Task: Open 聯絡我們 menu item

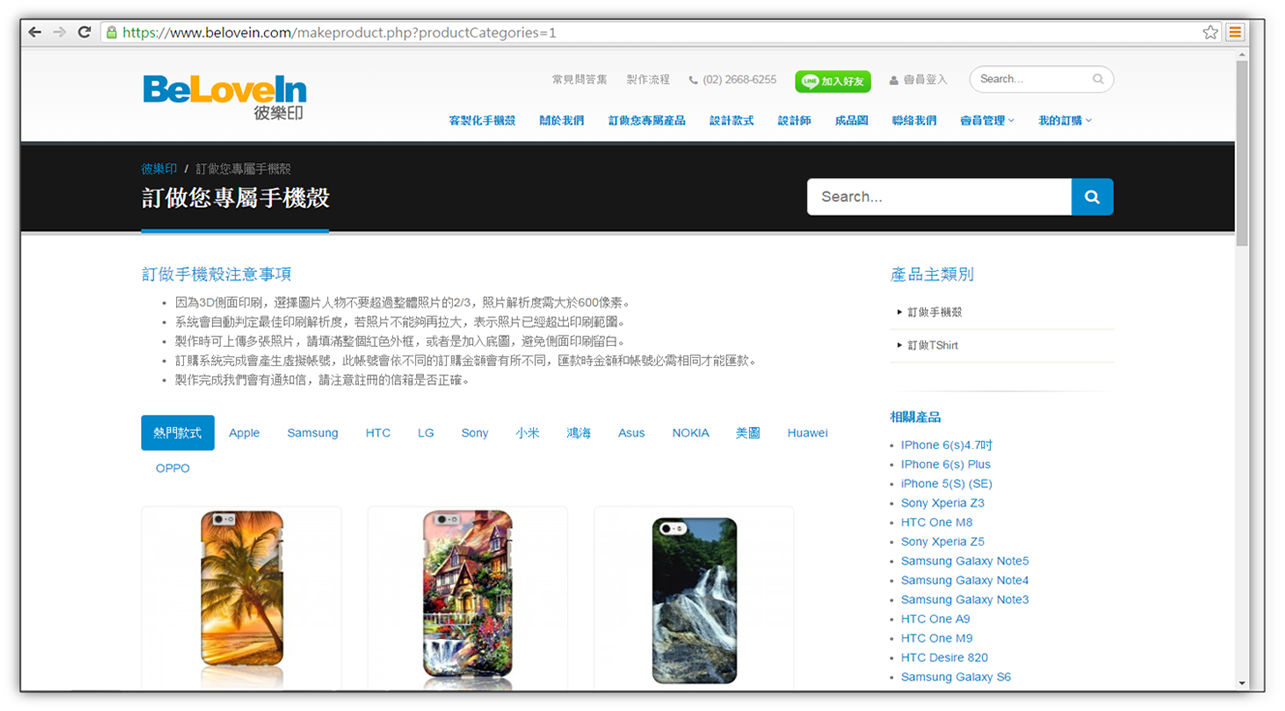Action: pyautogui.click(x=914, y=120)
